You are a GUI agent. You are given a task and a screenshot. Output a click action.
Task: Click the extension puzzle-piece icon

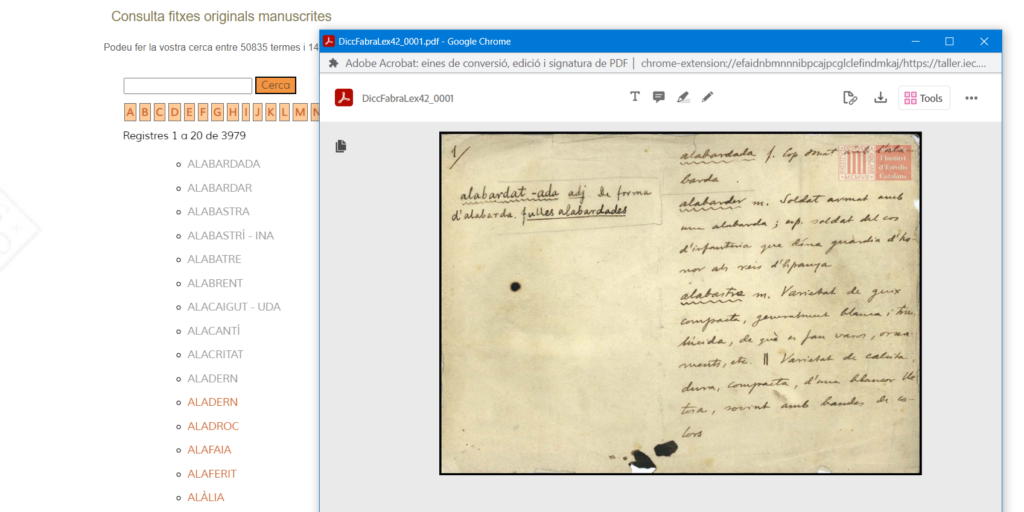click(334, 63)
